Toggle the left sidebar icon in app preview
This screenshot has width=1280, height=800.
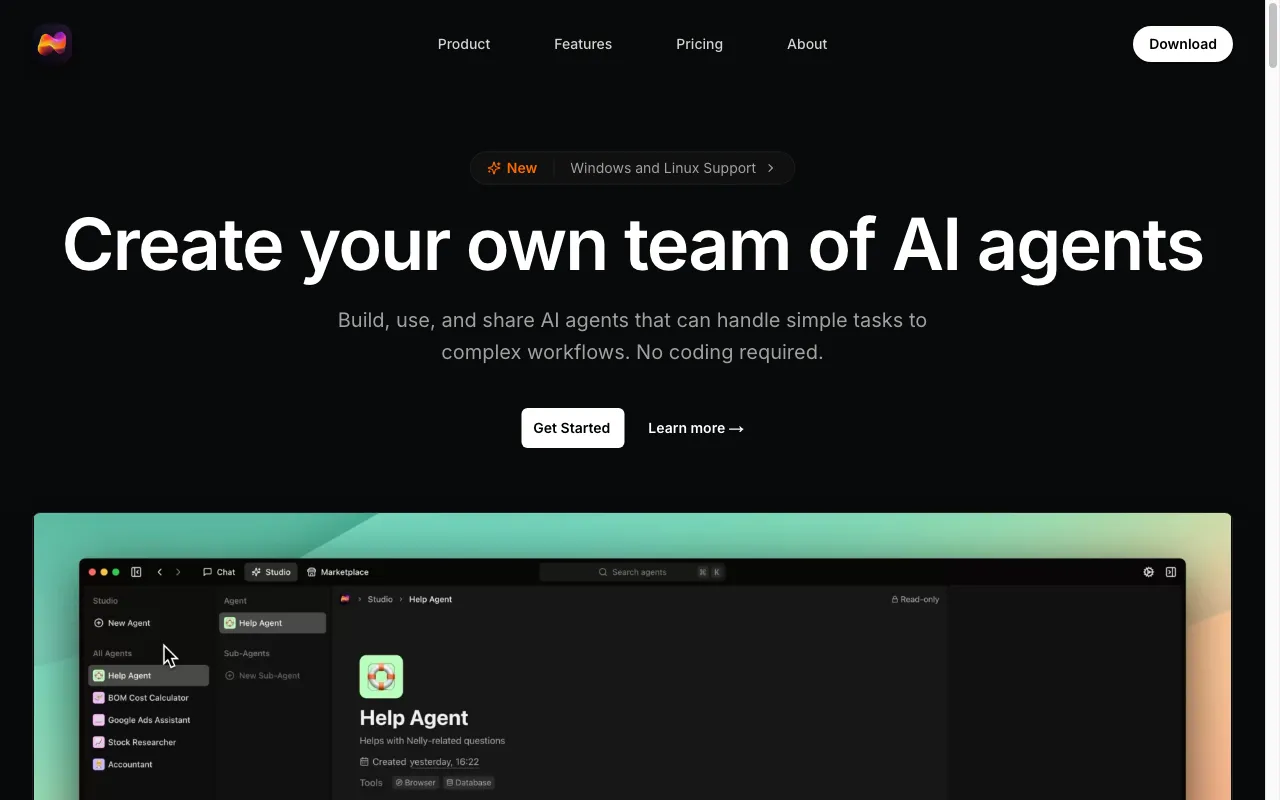click(x=136, y=572)
